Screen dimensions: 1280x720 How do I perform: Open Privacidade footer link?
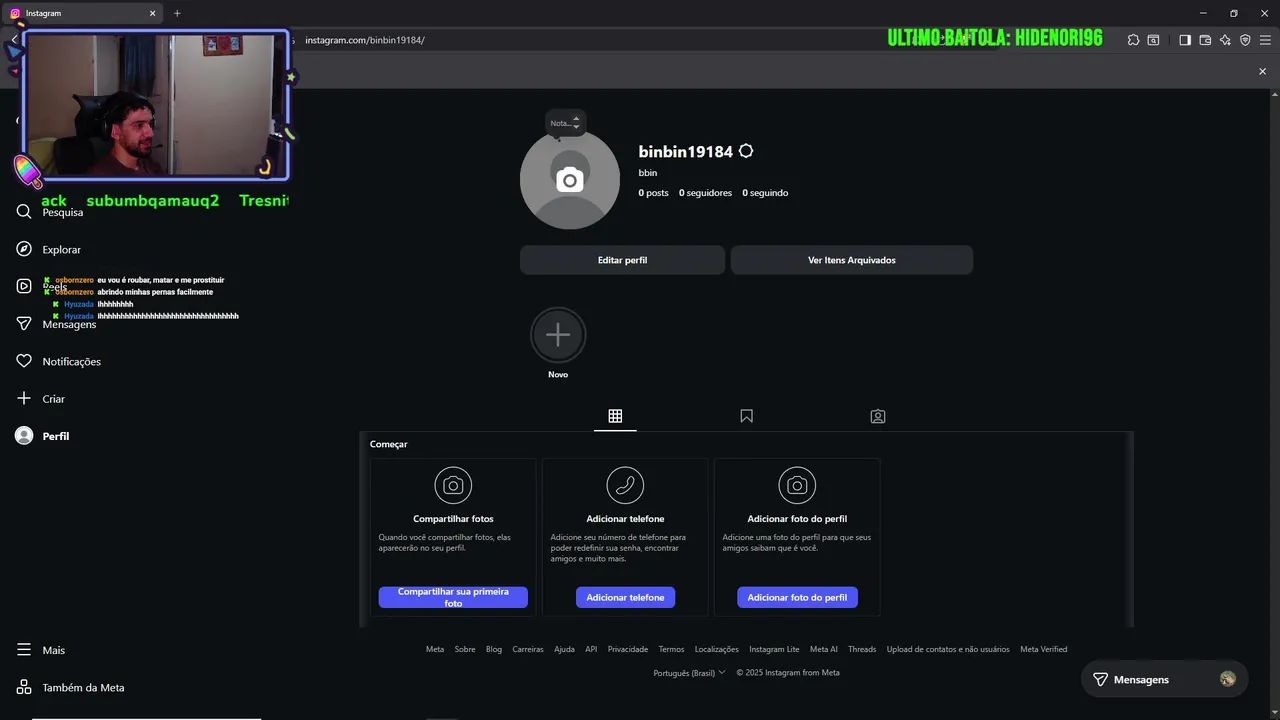[628, 649]
